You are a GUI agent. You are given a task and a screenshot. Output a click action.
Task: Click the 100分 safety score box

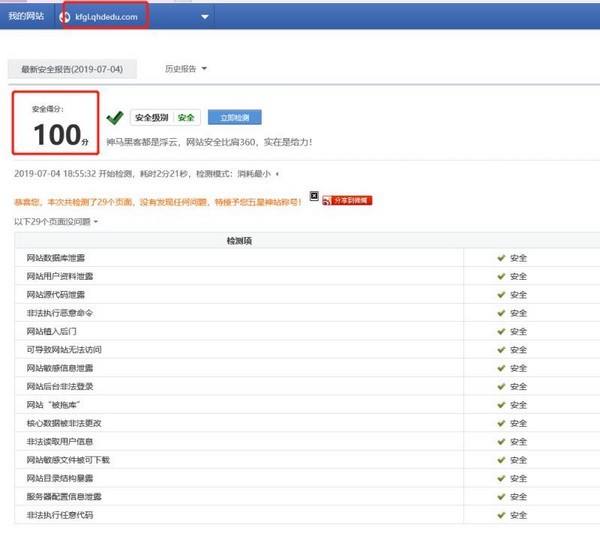[x=56, y=123]
